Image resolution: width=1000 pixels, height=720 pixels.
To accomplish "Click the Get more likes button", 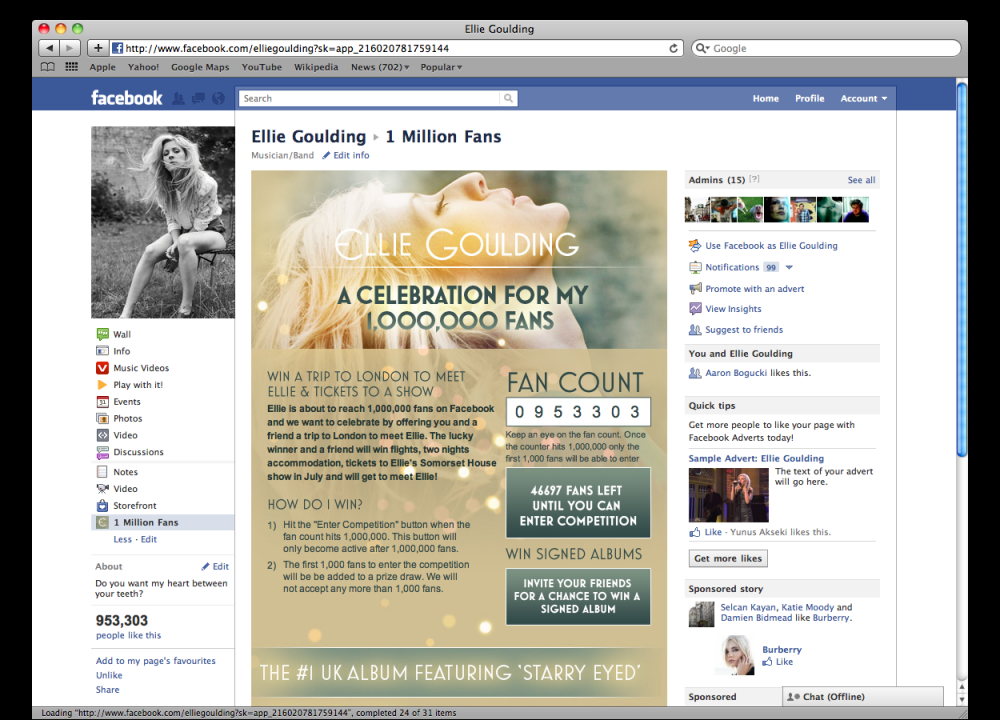I will pyautogui.click(x=728, y=558).
